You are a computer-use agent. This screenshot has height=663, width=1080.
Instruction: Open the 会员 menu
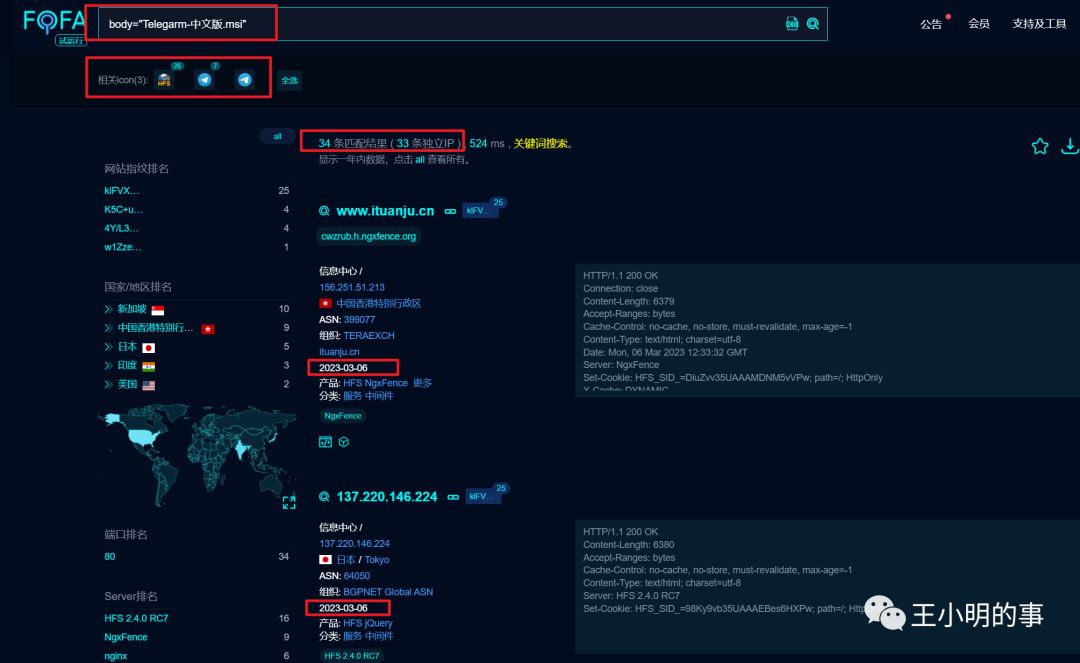click(979, 24)
